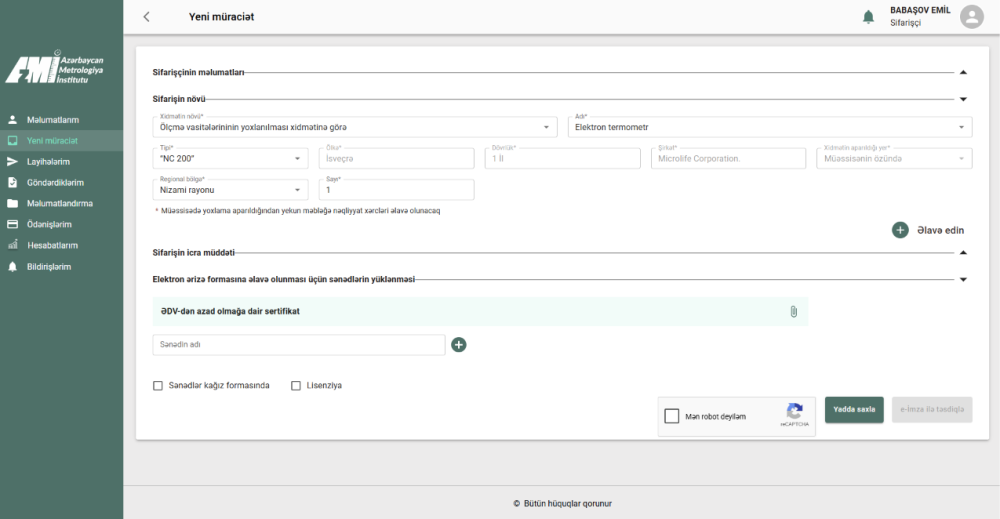Open notifications bell in header
This screenshot has width=1000, height=519.
(868, 17)
